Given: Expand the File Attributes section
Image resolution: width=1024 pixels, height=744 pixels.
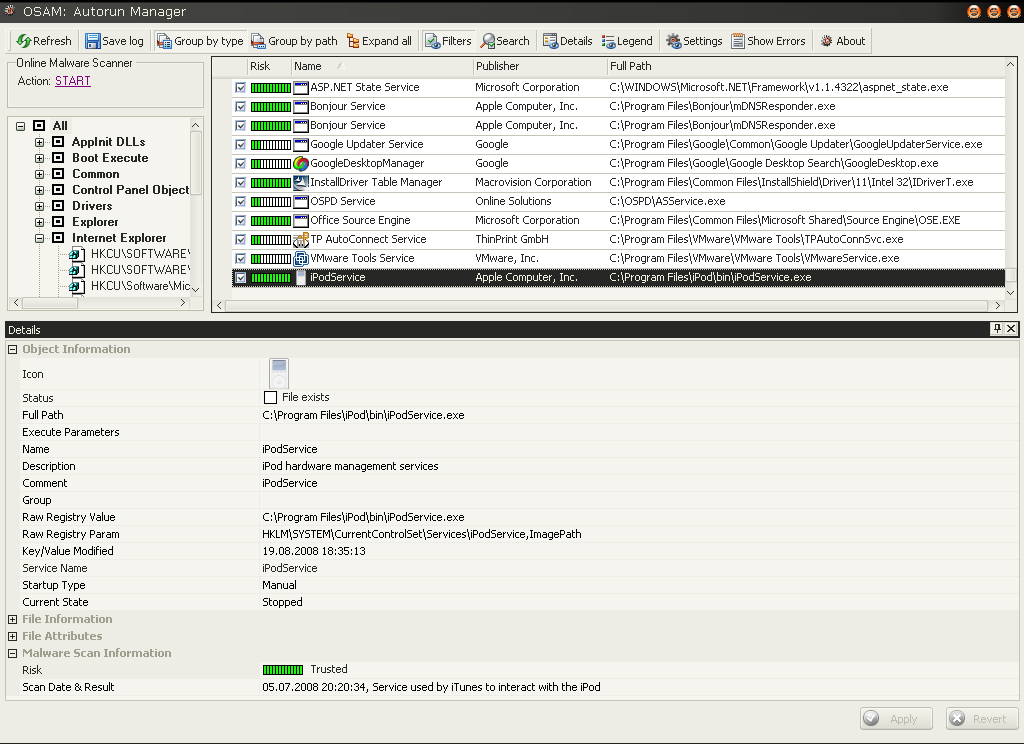Looking at the screenshot, I should click(12, 636).
